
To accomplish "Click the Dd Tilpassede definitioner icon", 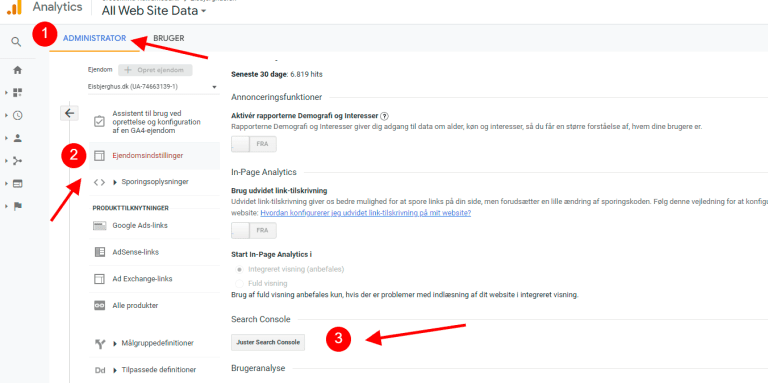I will coord(99,370).
